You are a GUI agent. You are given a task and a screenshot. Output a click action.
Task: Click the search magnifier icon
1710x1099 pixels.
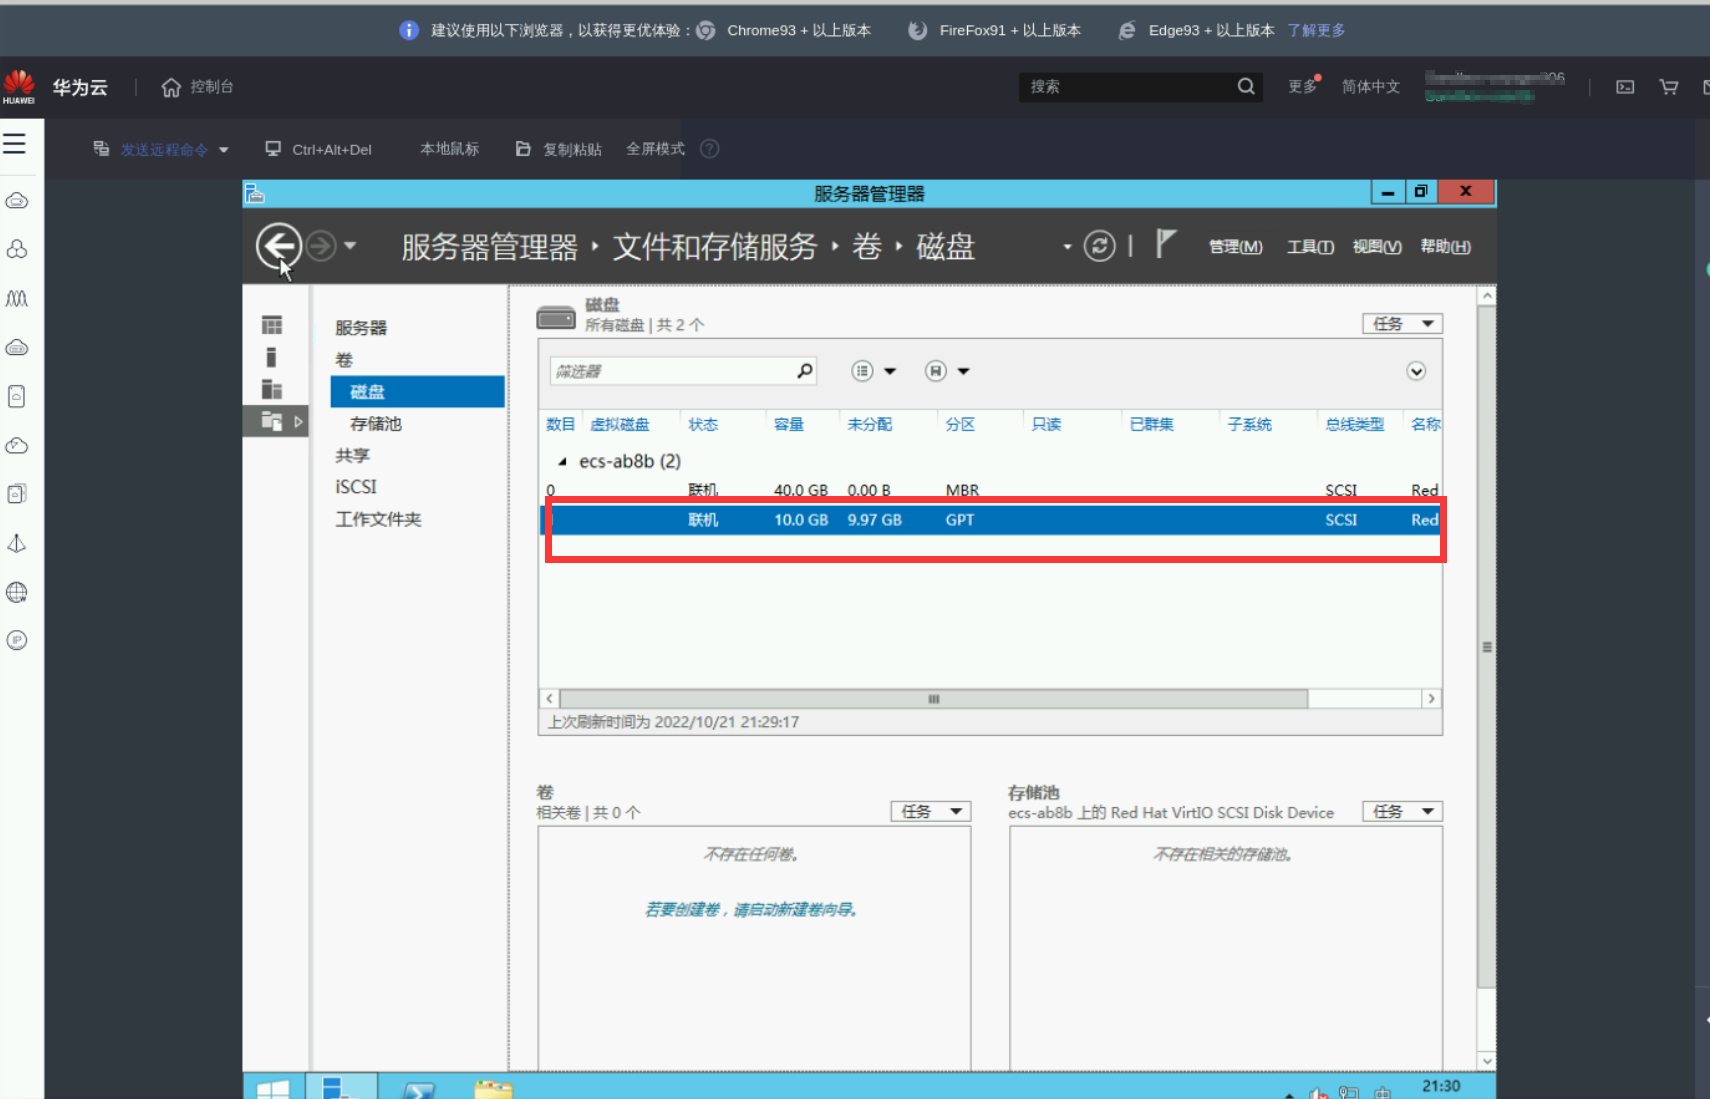pyautogui.click(x=1246, y=87)
